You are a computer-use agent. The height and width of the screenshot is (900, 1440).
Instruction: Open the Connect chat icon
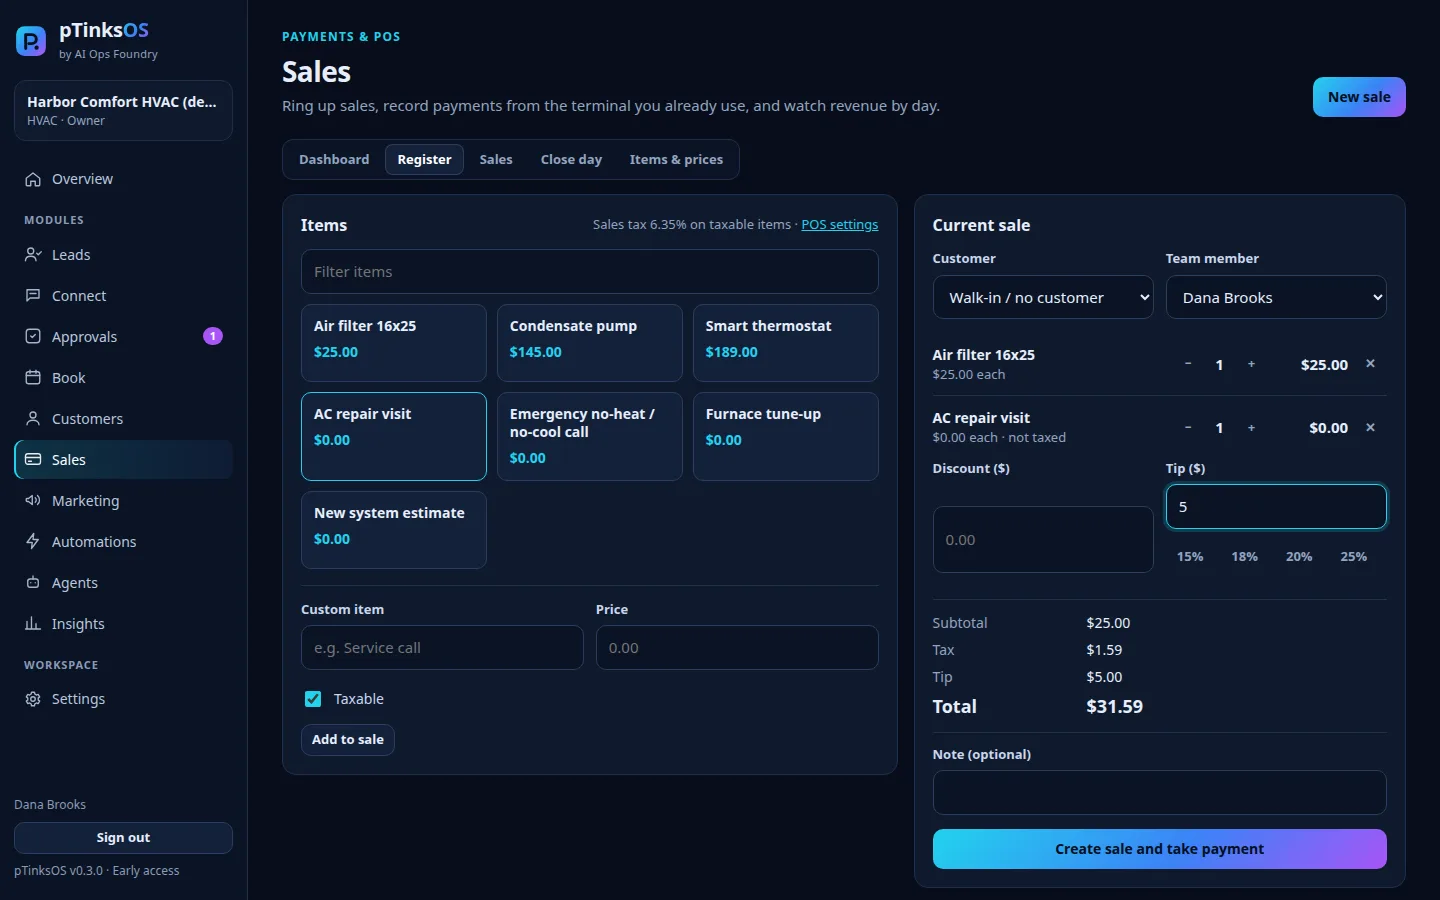(33, 296)
